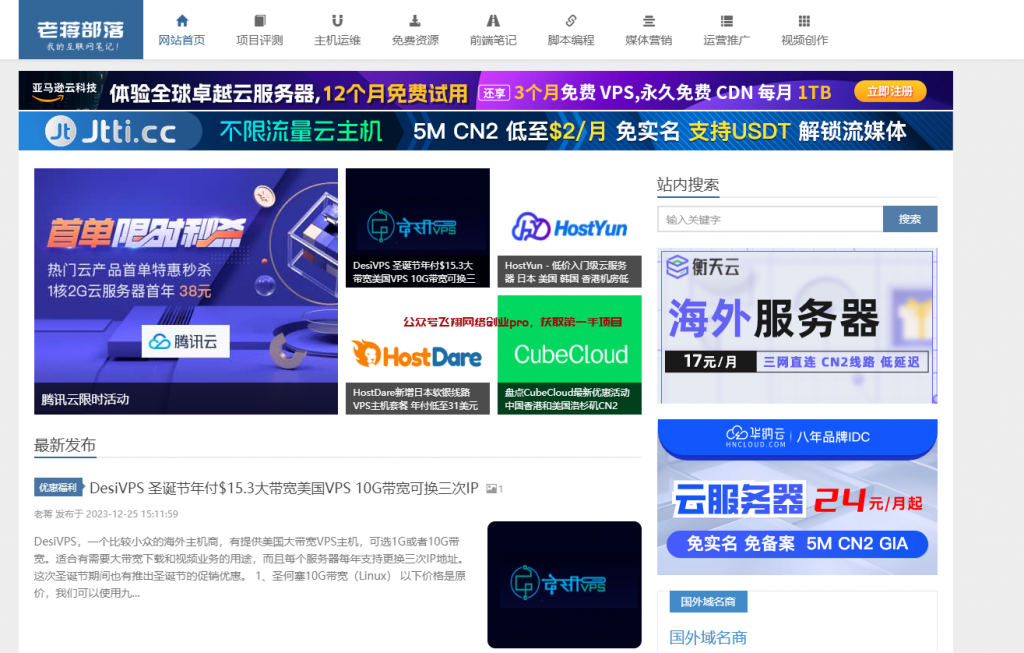Viewport: 1024px width, 653px height.
Task: Click the grid icon above 视频创作
Action: pos(804,20)
